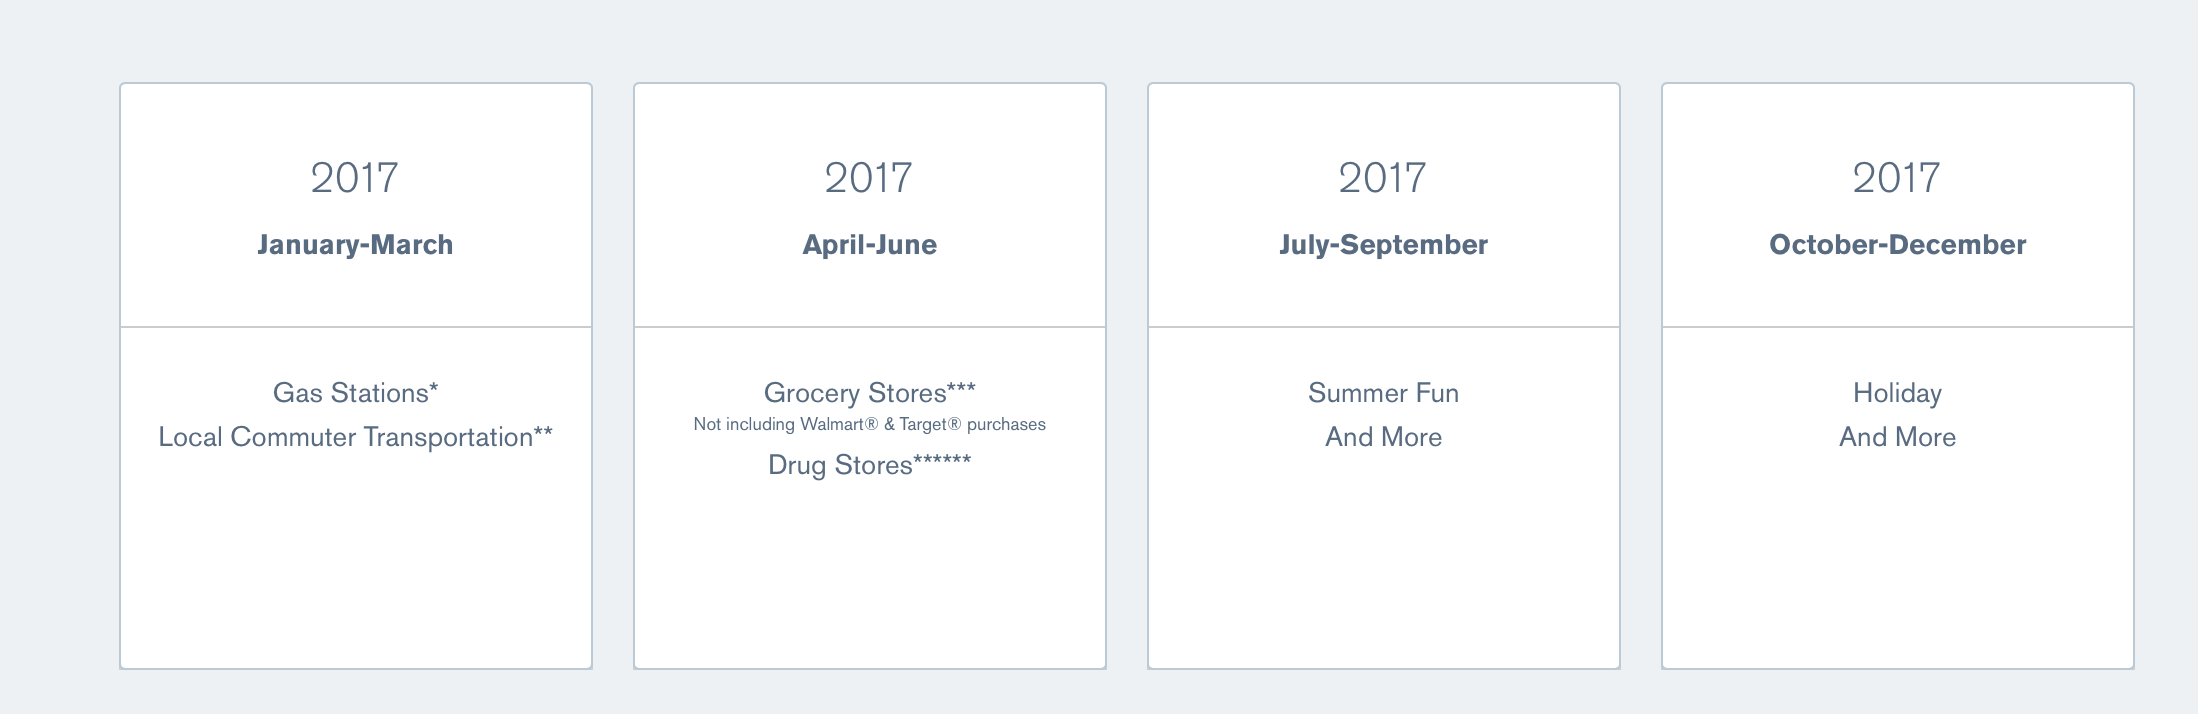Image resolution: width=2198 pixels, height=714 pixels.
Task: Click the Summer Fun category text
Action: [1383, 393]
